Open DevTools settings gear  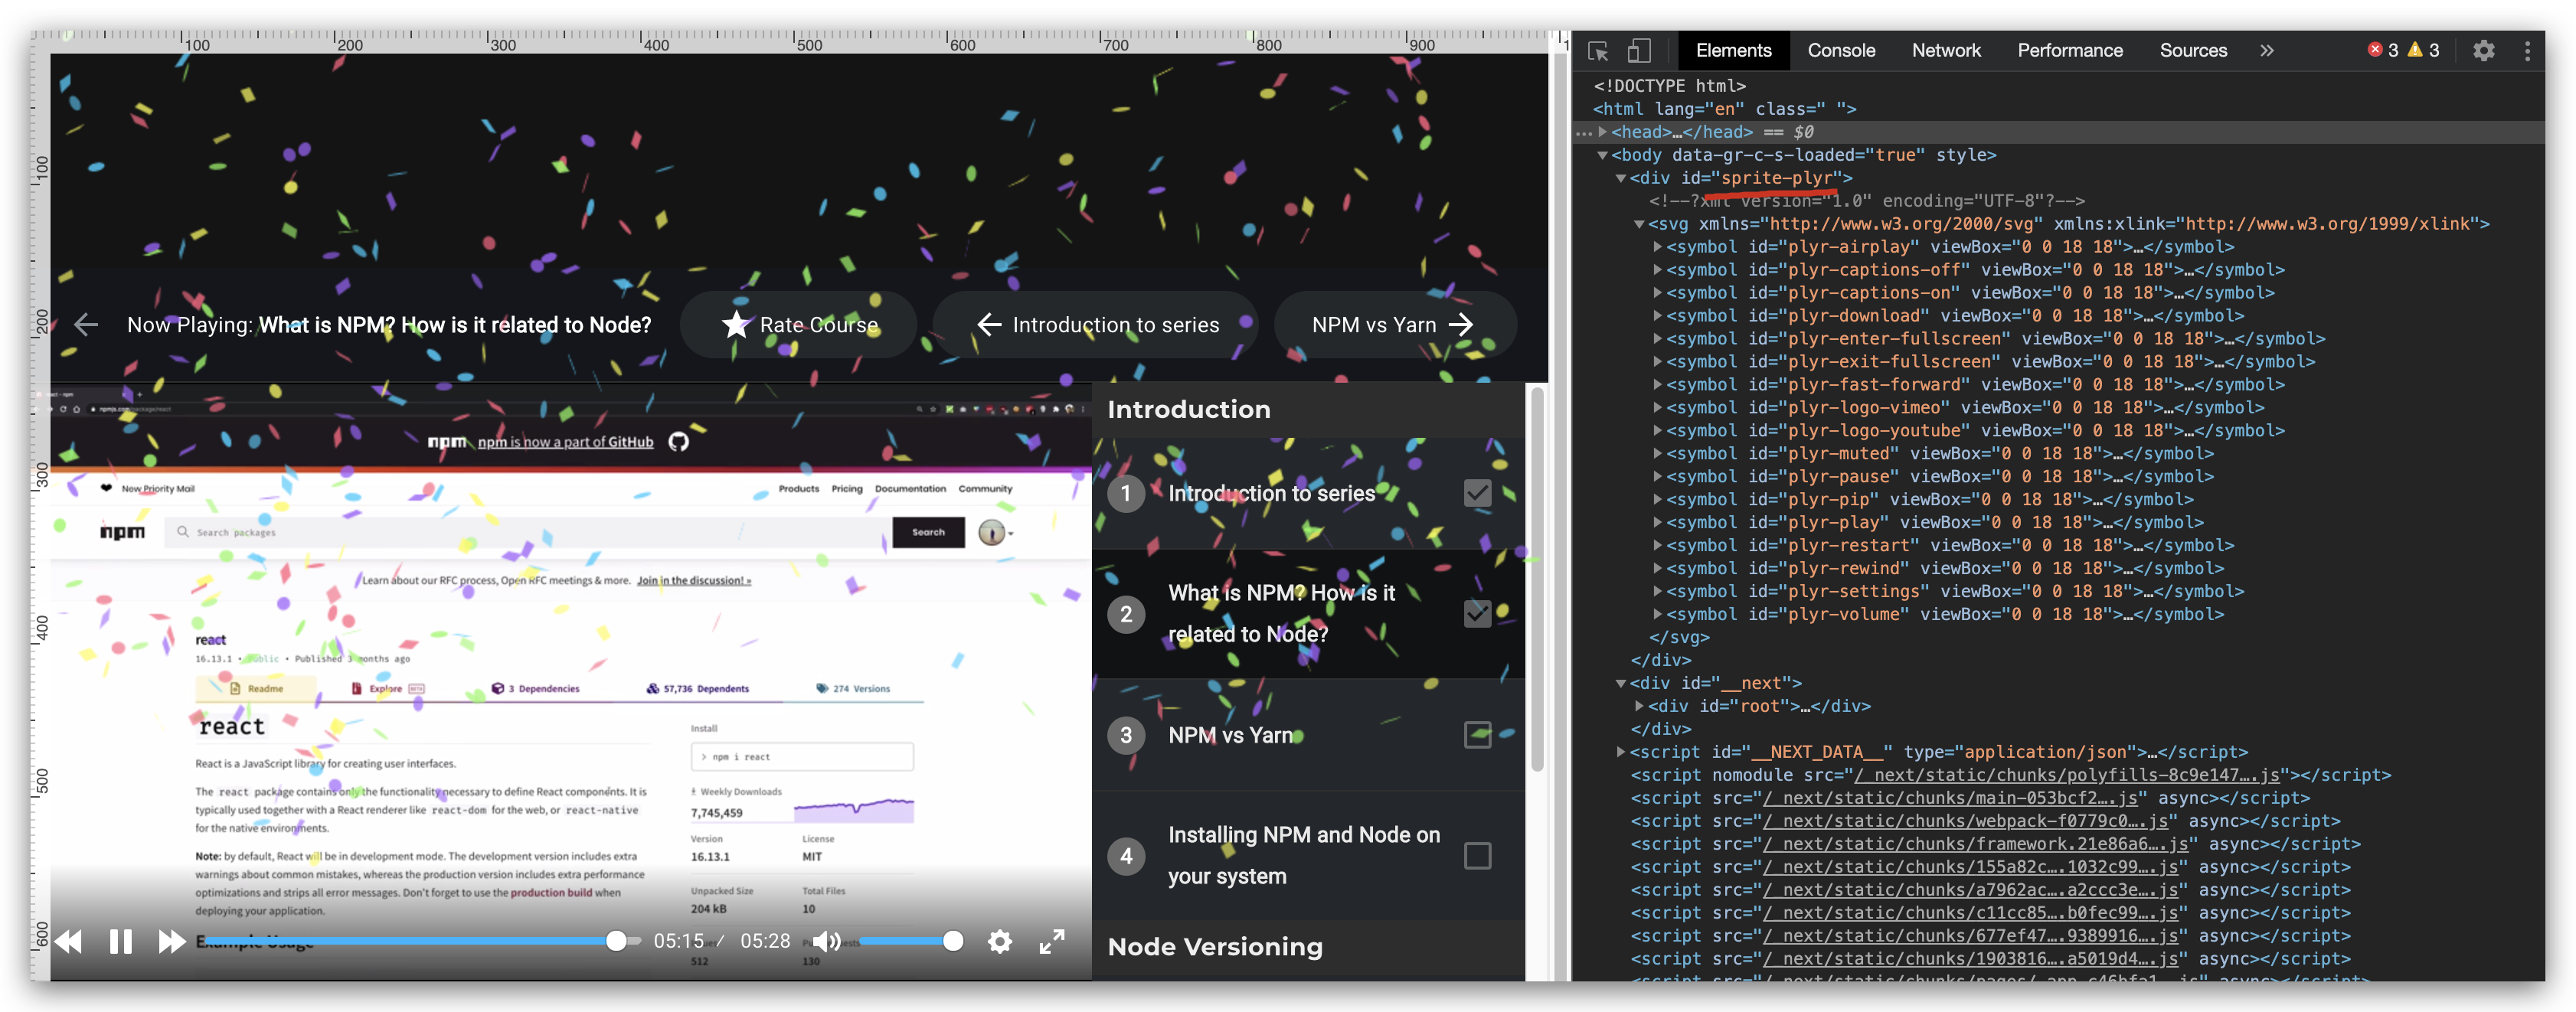point(2484,50)
